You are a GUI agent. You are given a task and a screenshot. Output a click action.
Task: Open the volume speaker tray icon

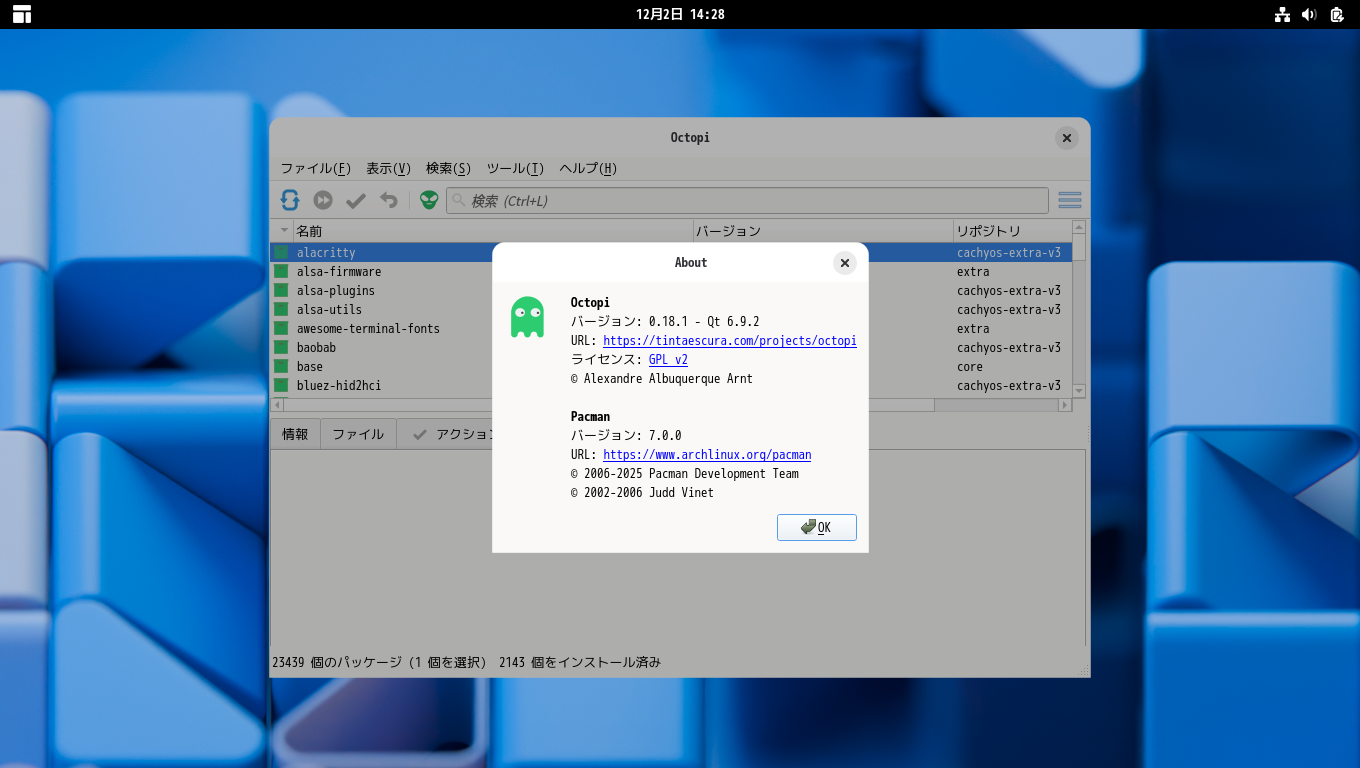coord(1309,14)
